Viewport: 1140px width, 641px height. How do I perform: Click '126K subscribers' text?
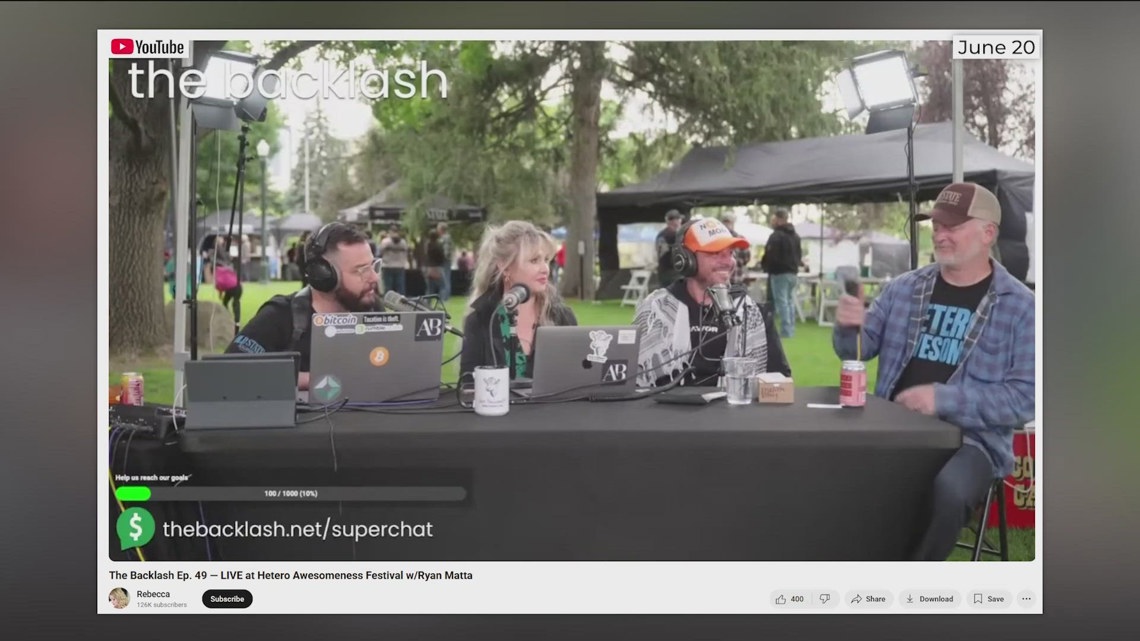point(161,605)
